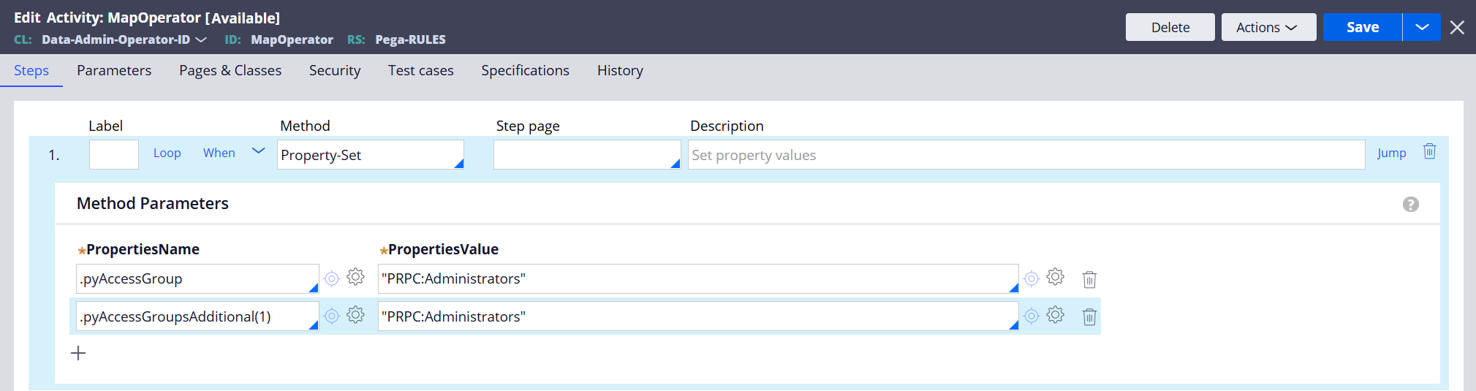This screenshot has width=1476, height=391.
Task: Delete the .pyAccessGroupsAdditional(1) parameter row
Action: click(x=1089, y=317)
